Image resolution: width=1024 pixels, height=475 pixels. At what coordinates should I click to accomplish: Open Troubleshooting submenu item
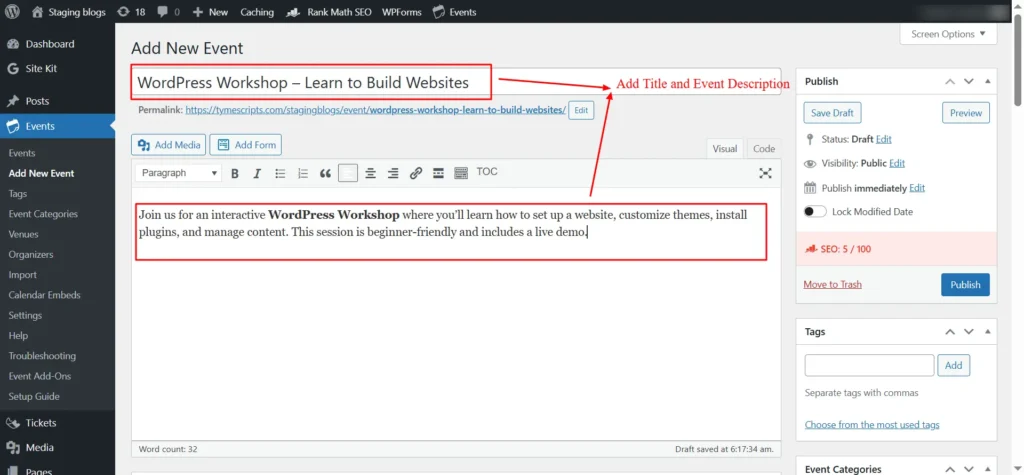(42, 355)
